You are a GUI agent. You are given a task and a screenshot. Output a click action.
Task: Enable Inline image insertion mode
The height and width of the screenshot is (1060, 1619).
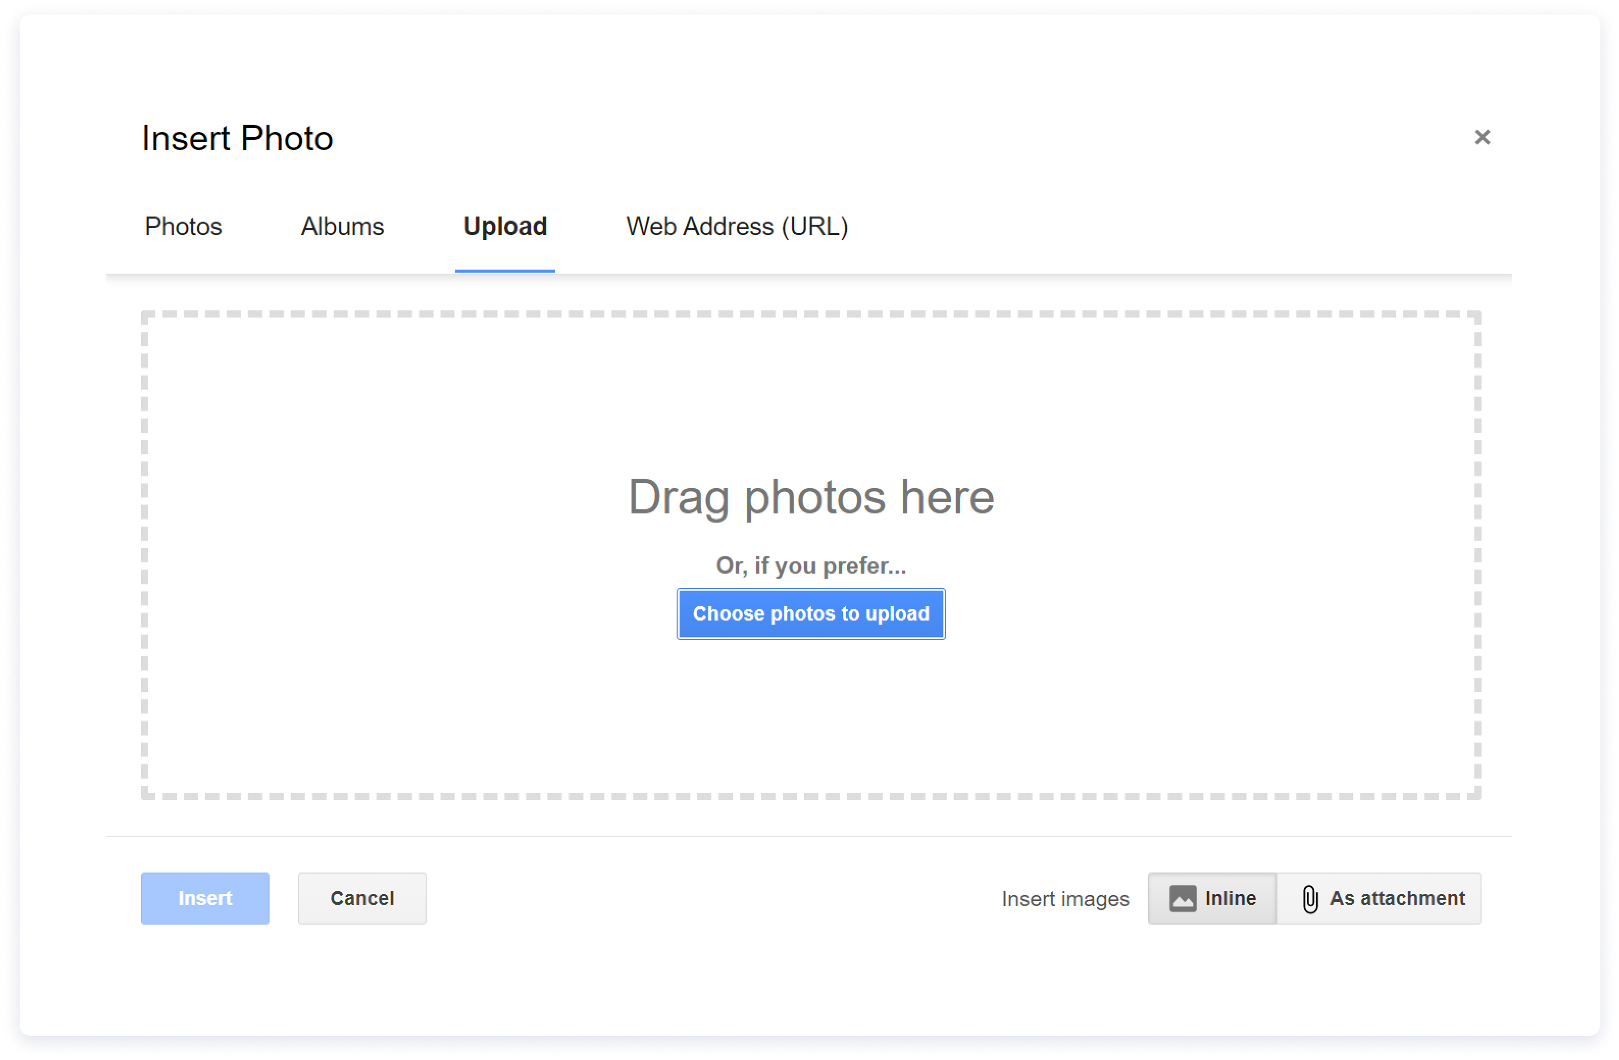pos(1212,898)
